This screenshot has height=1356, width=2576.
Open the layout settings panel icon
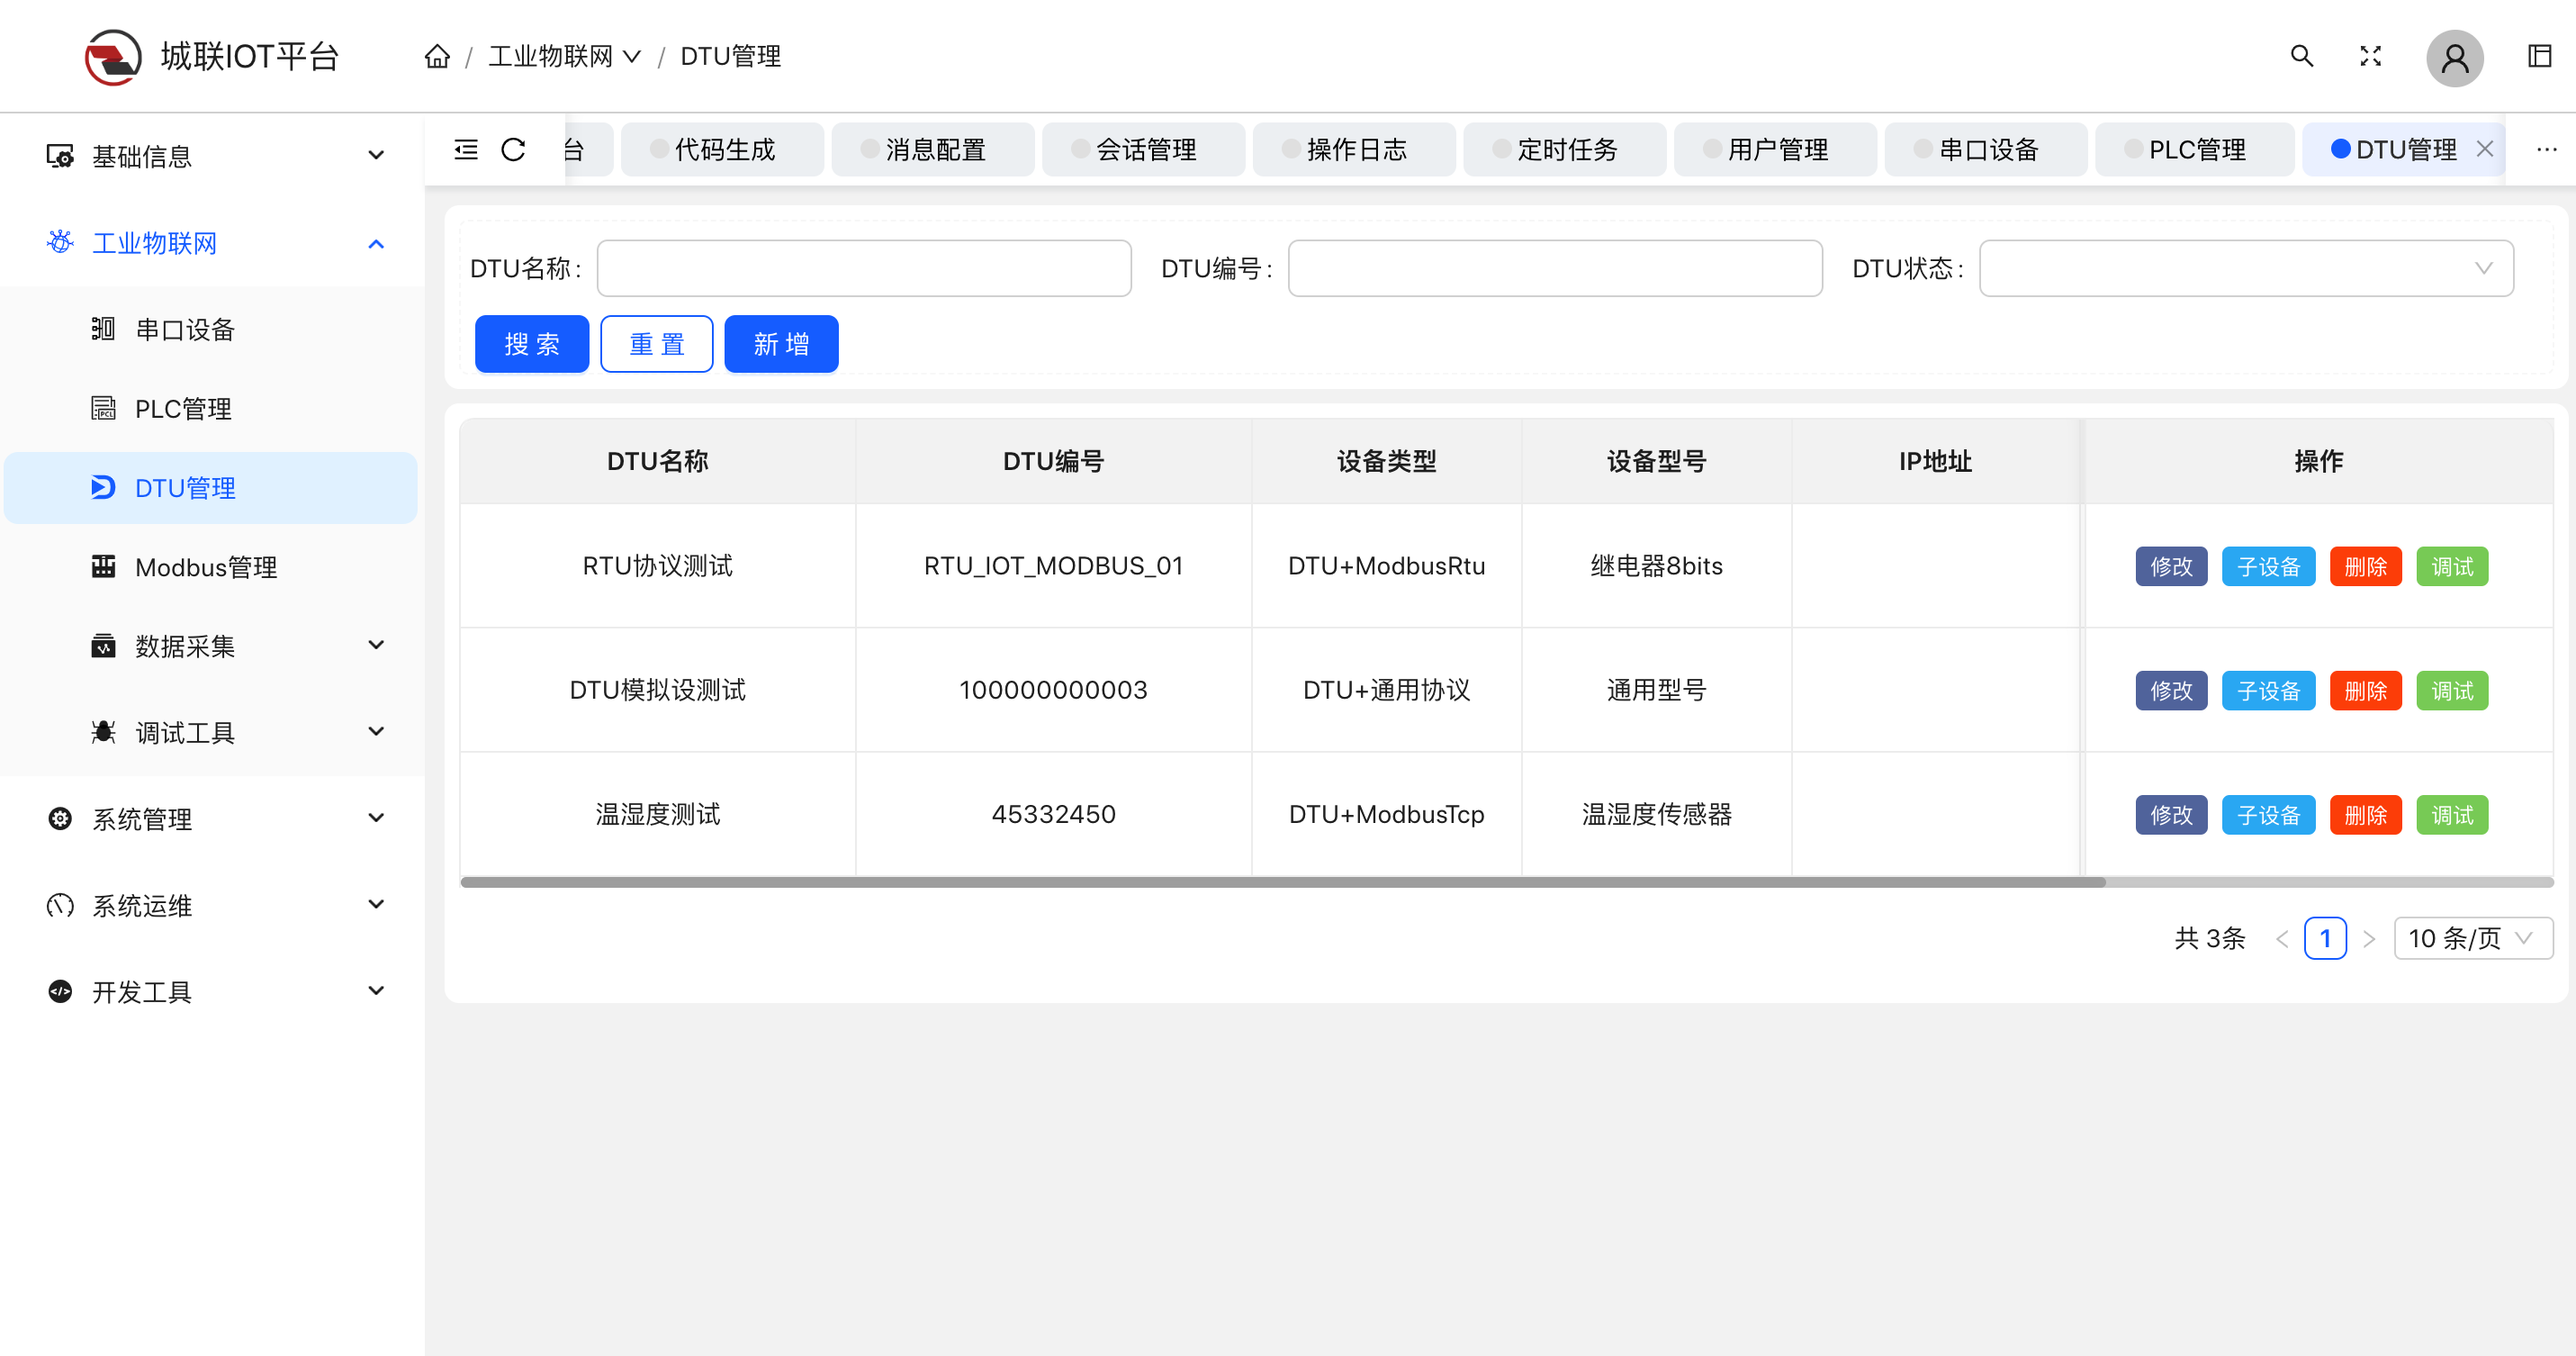2539,56
